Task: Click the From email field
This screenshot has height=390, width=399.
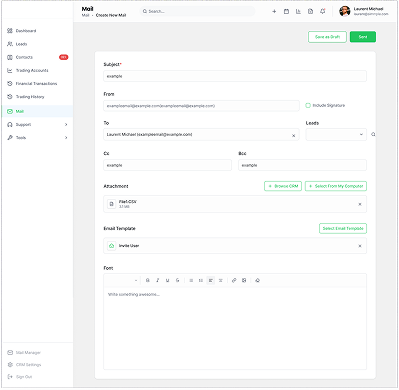Action: tap(201, 106)
